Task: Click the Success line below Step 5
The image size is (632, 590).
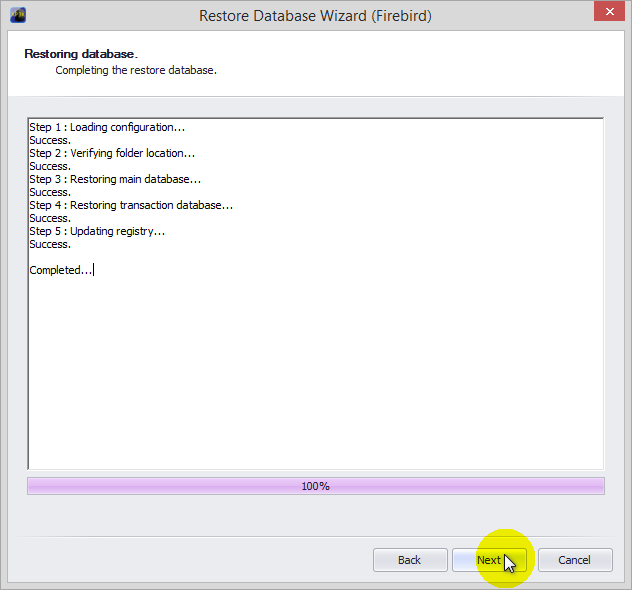Action: pyautogui.click(x=50, y=244)
